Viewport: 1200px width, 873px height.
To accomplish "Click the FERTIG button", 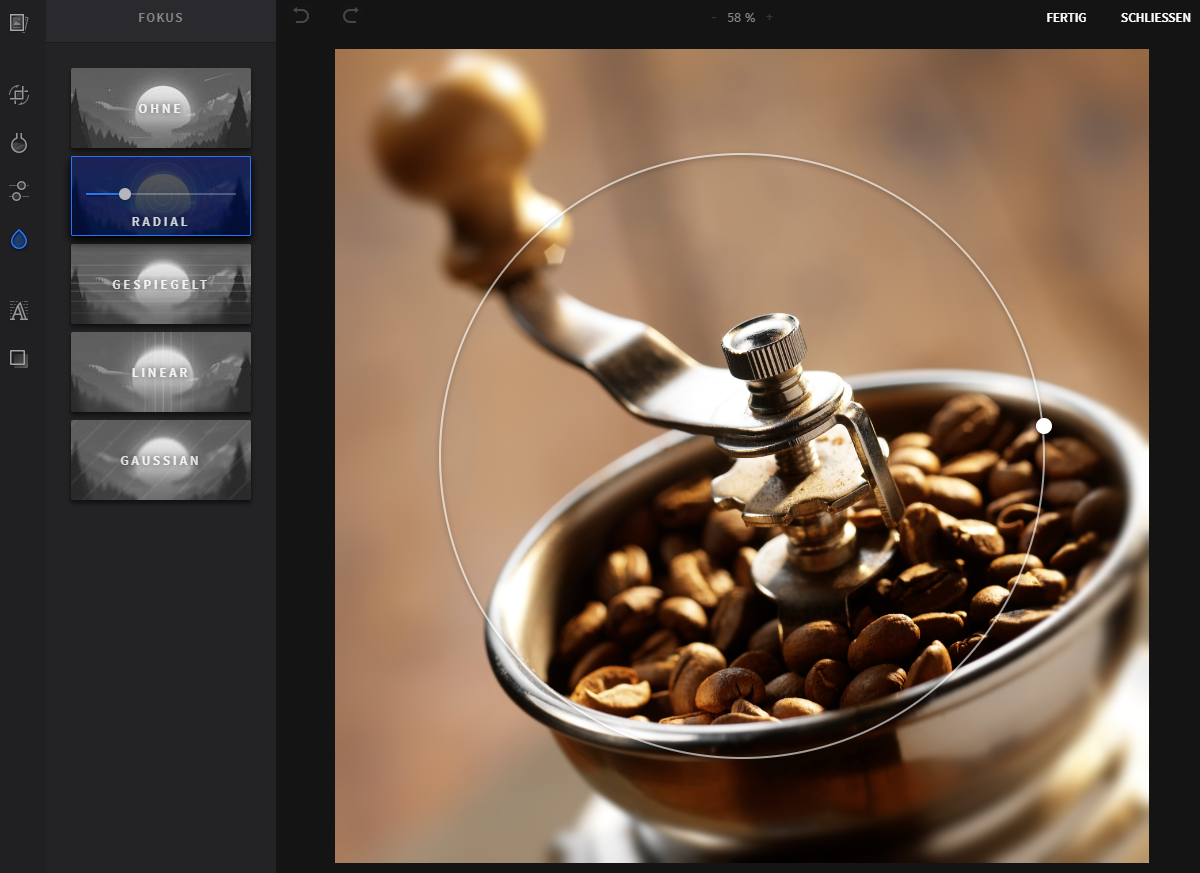I will pyautogui.click(x=1066, y=18).
